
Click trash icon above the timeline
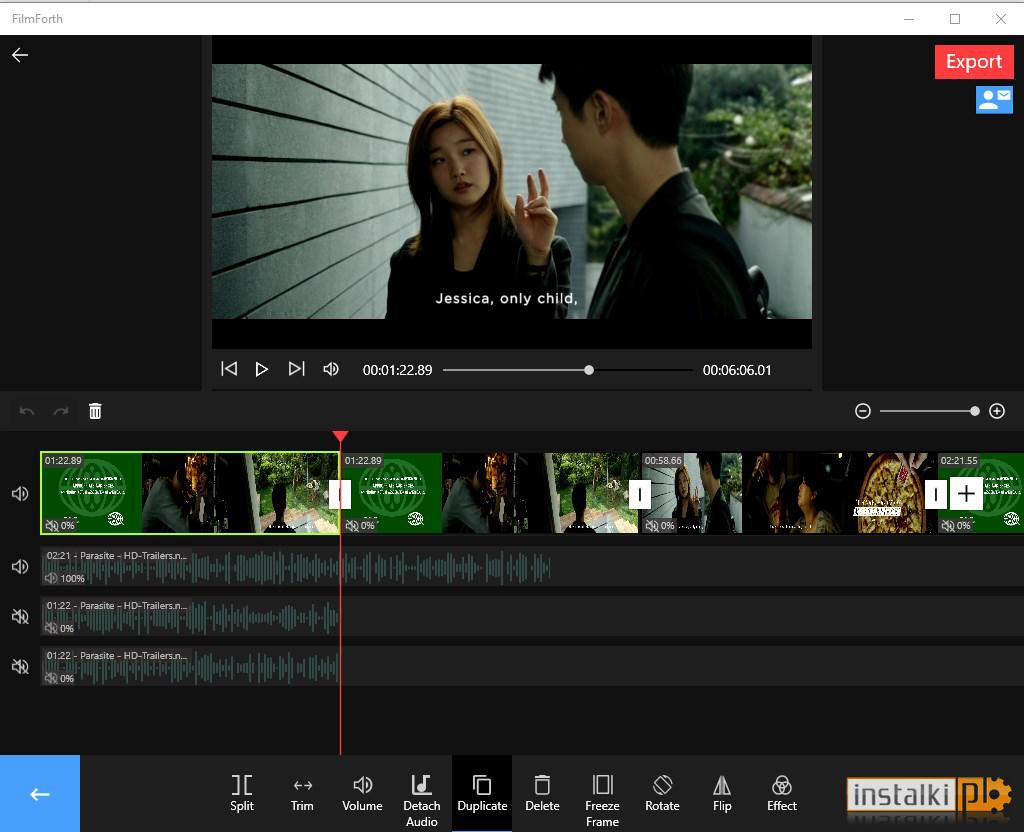(95, 411)
